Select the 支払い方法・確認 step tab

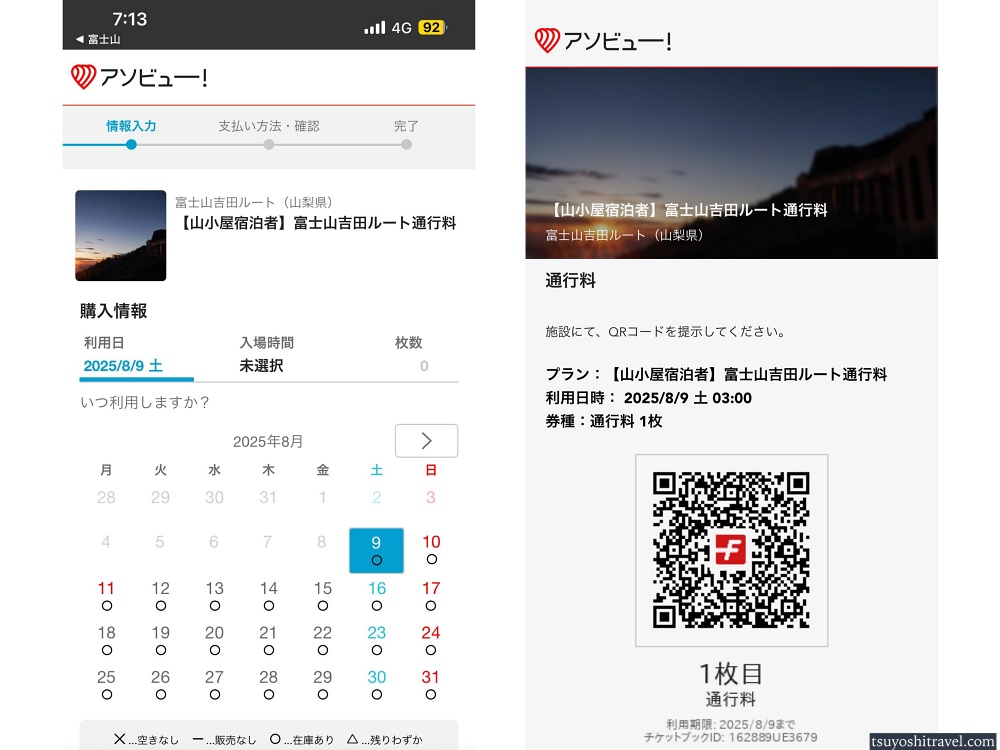(x=269, y=127)
